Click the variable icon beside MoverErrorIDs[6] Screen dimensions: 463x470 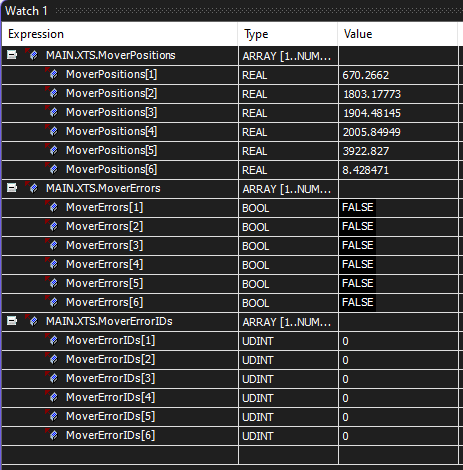[52, 435]
